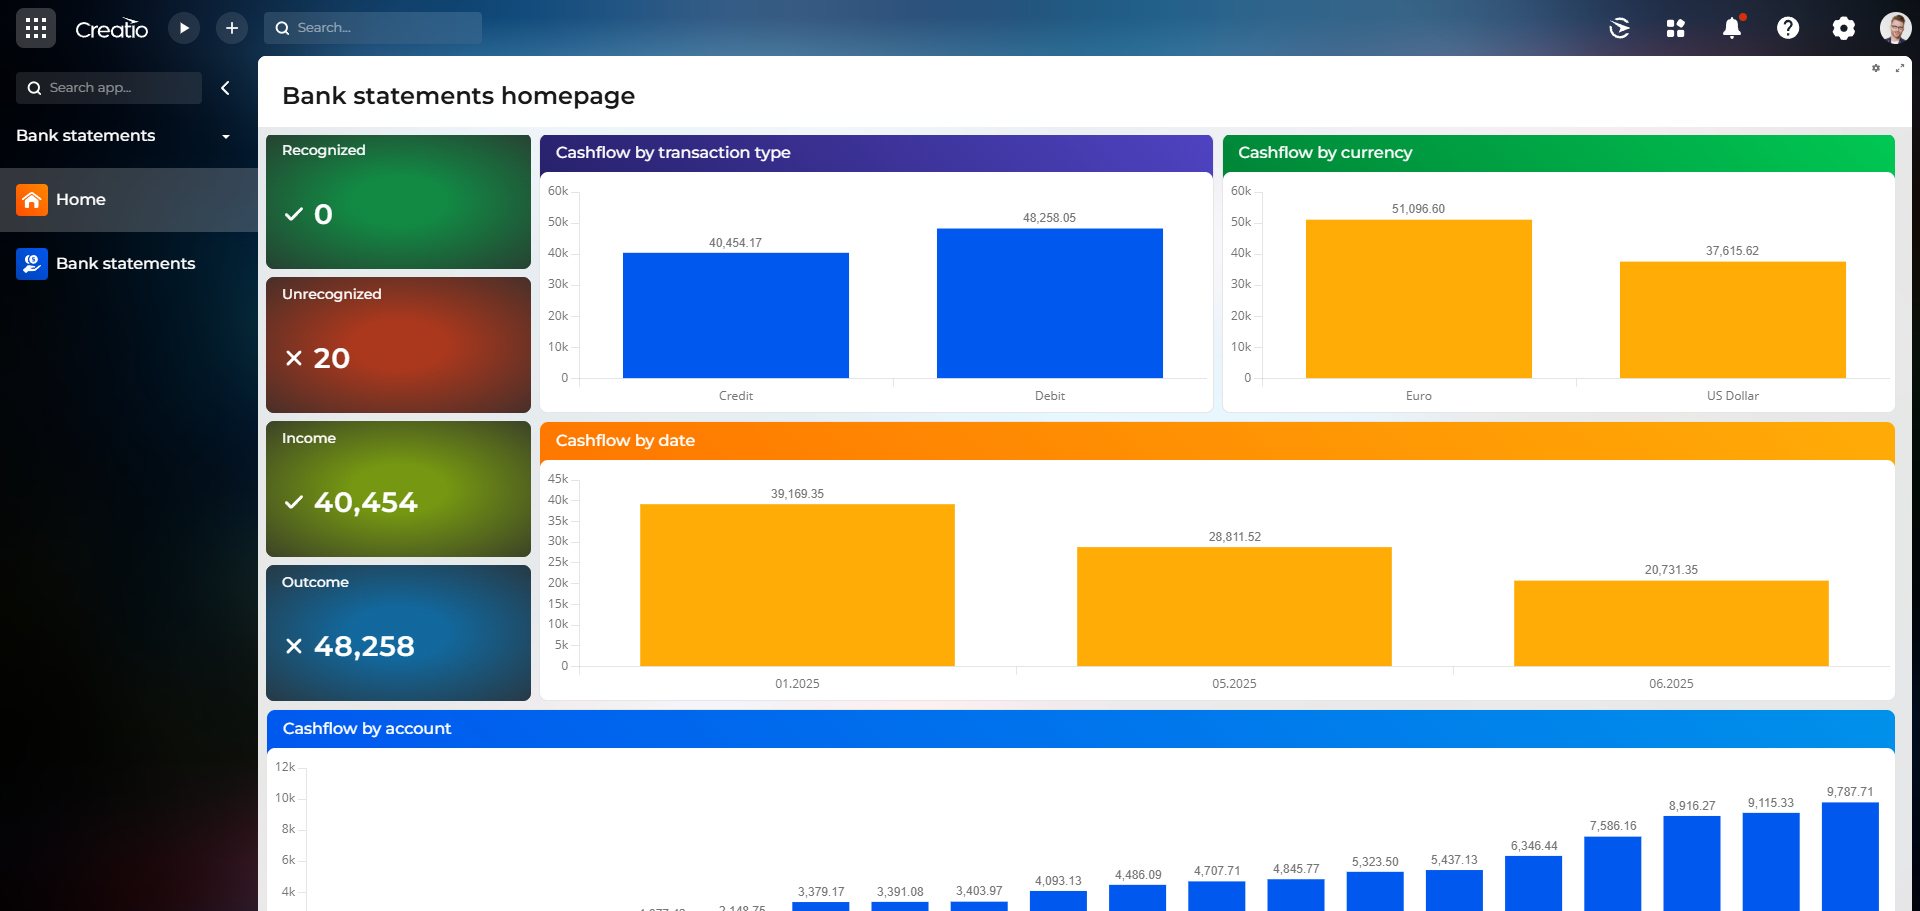
Task: Click the Cashflow by date header
Action: point(1217,441)
